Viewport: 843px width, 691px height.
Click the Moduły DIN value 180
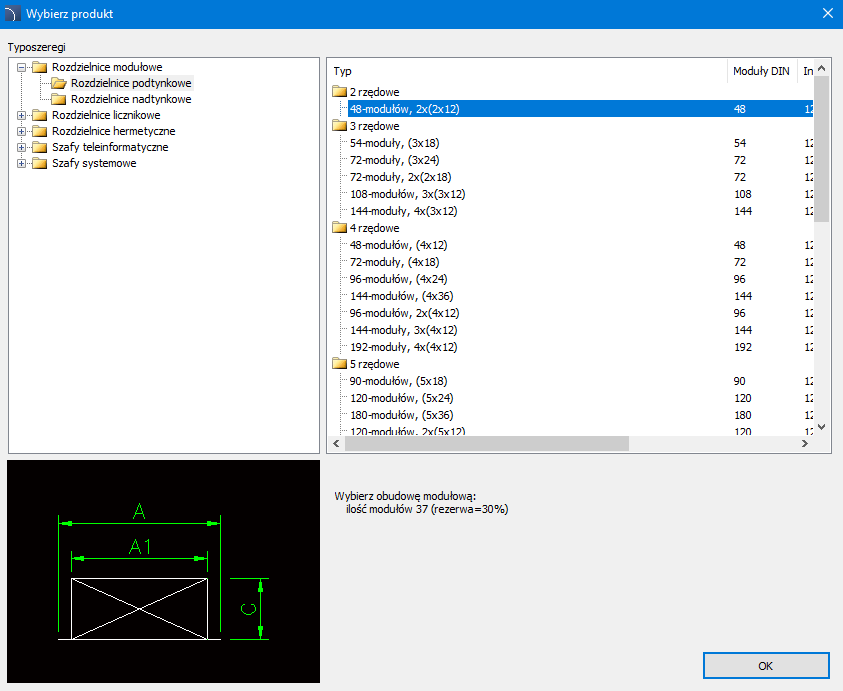pos(743,415)
